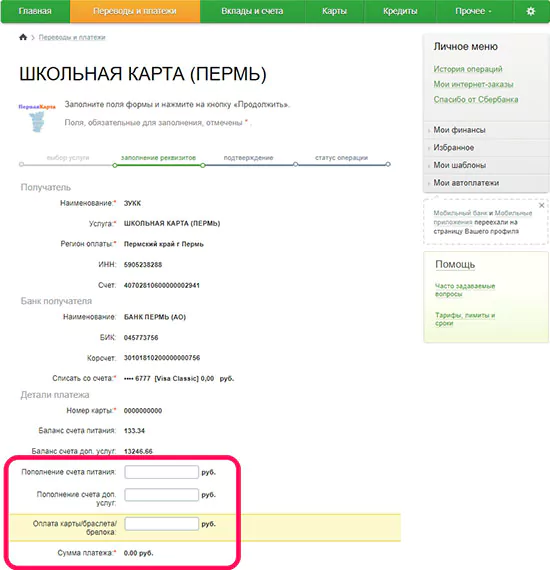Click the Пермский край г Пермь region text
Screen dimensions: 550x570
(x=164, y=244)
